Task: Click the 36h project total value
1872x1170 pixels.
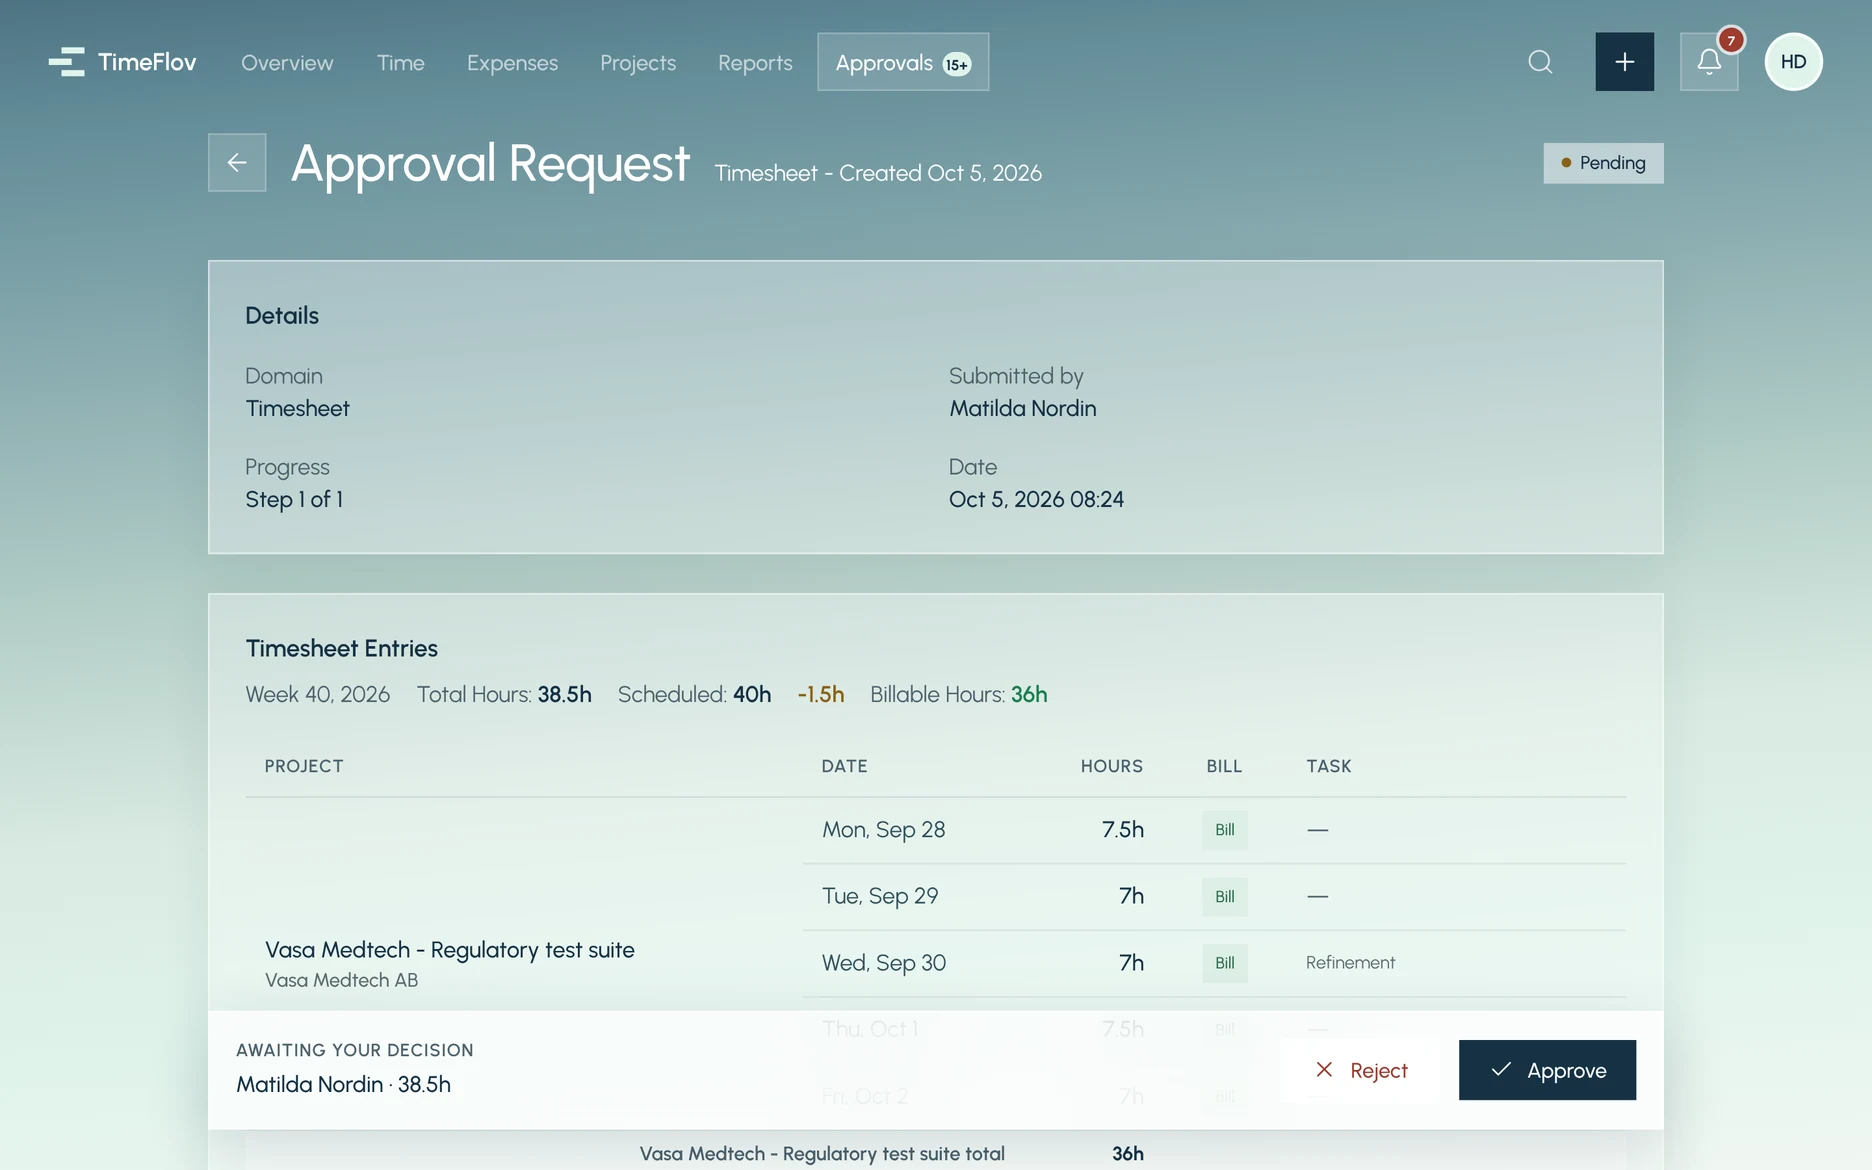Action: click(x=1127, y=1154)
